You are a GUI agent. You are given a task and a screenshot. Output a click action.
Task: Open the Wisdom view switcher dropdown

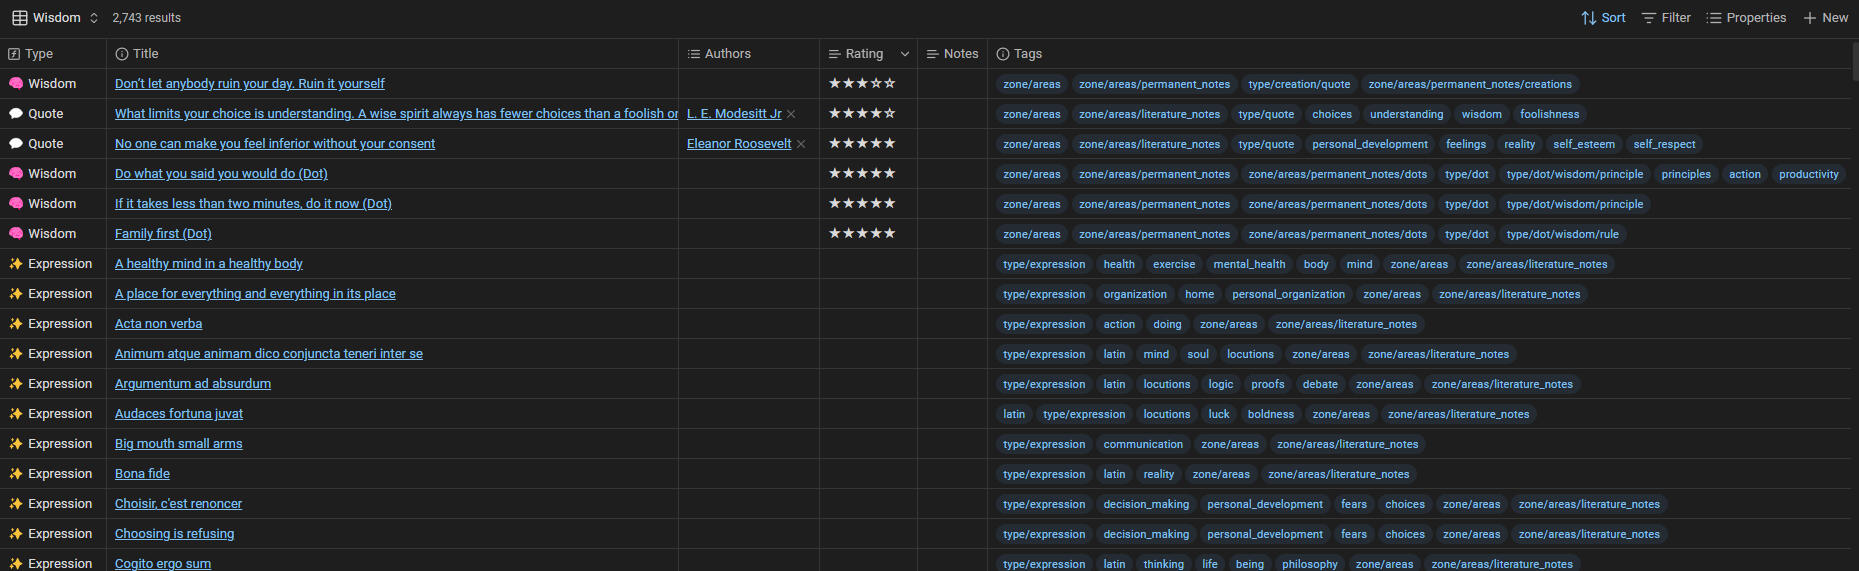(x=56, y=18)
